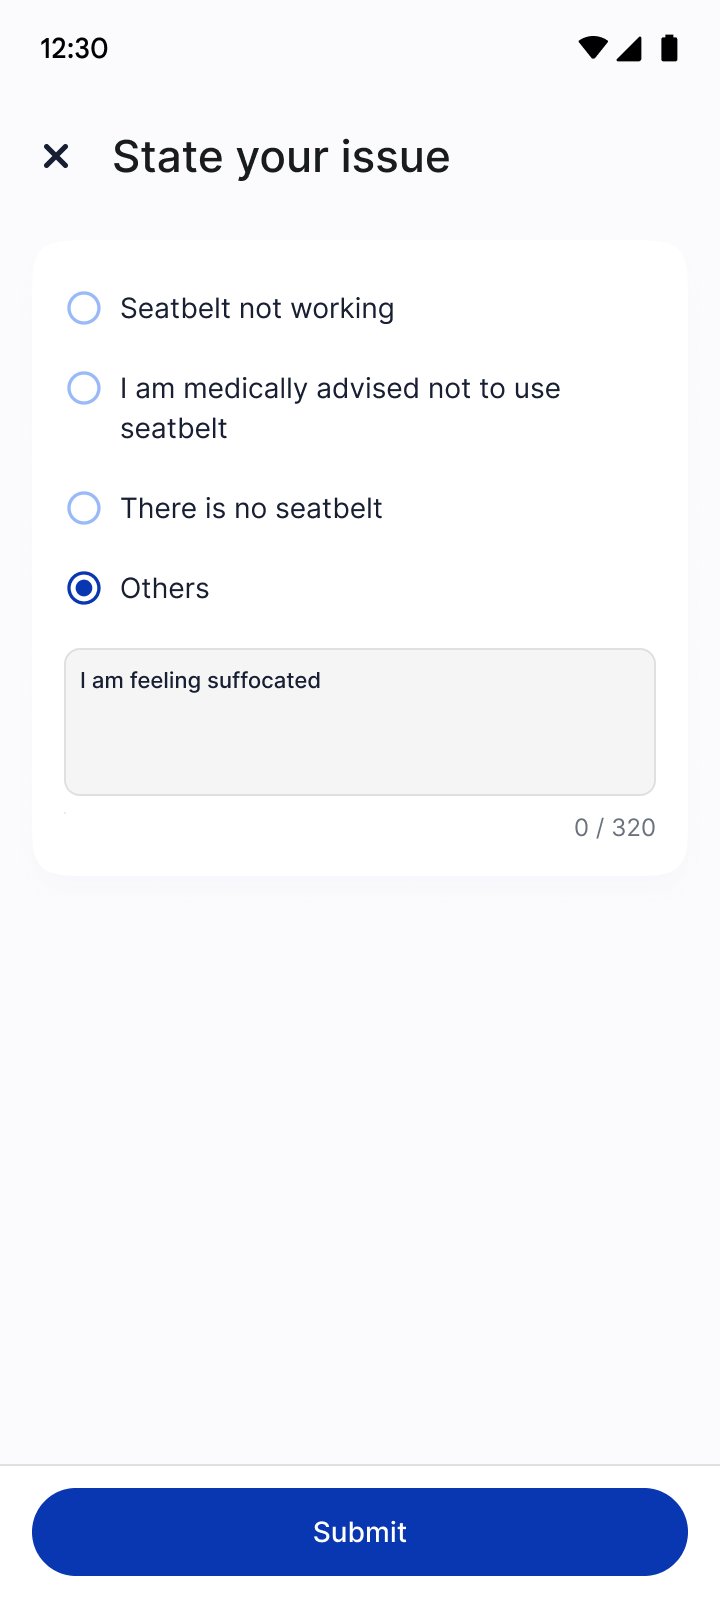The width and height of the screenshot is (720, 1600).
Task: Focus the issue description text box
Action: (360, 722)
